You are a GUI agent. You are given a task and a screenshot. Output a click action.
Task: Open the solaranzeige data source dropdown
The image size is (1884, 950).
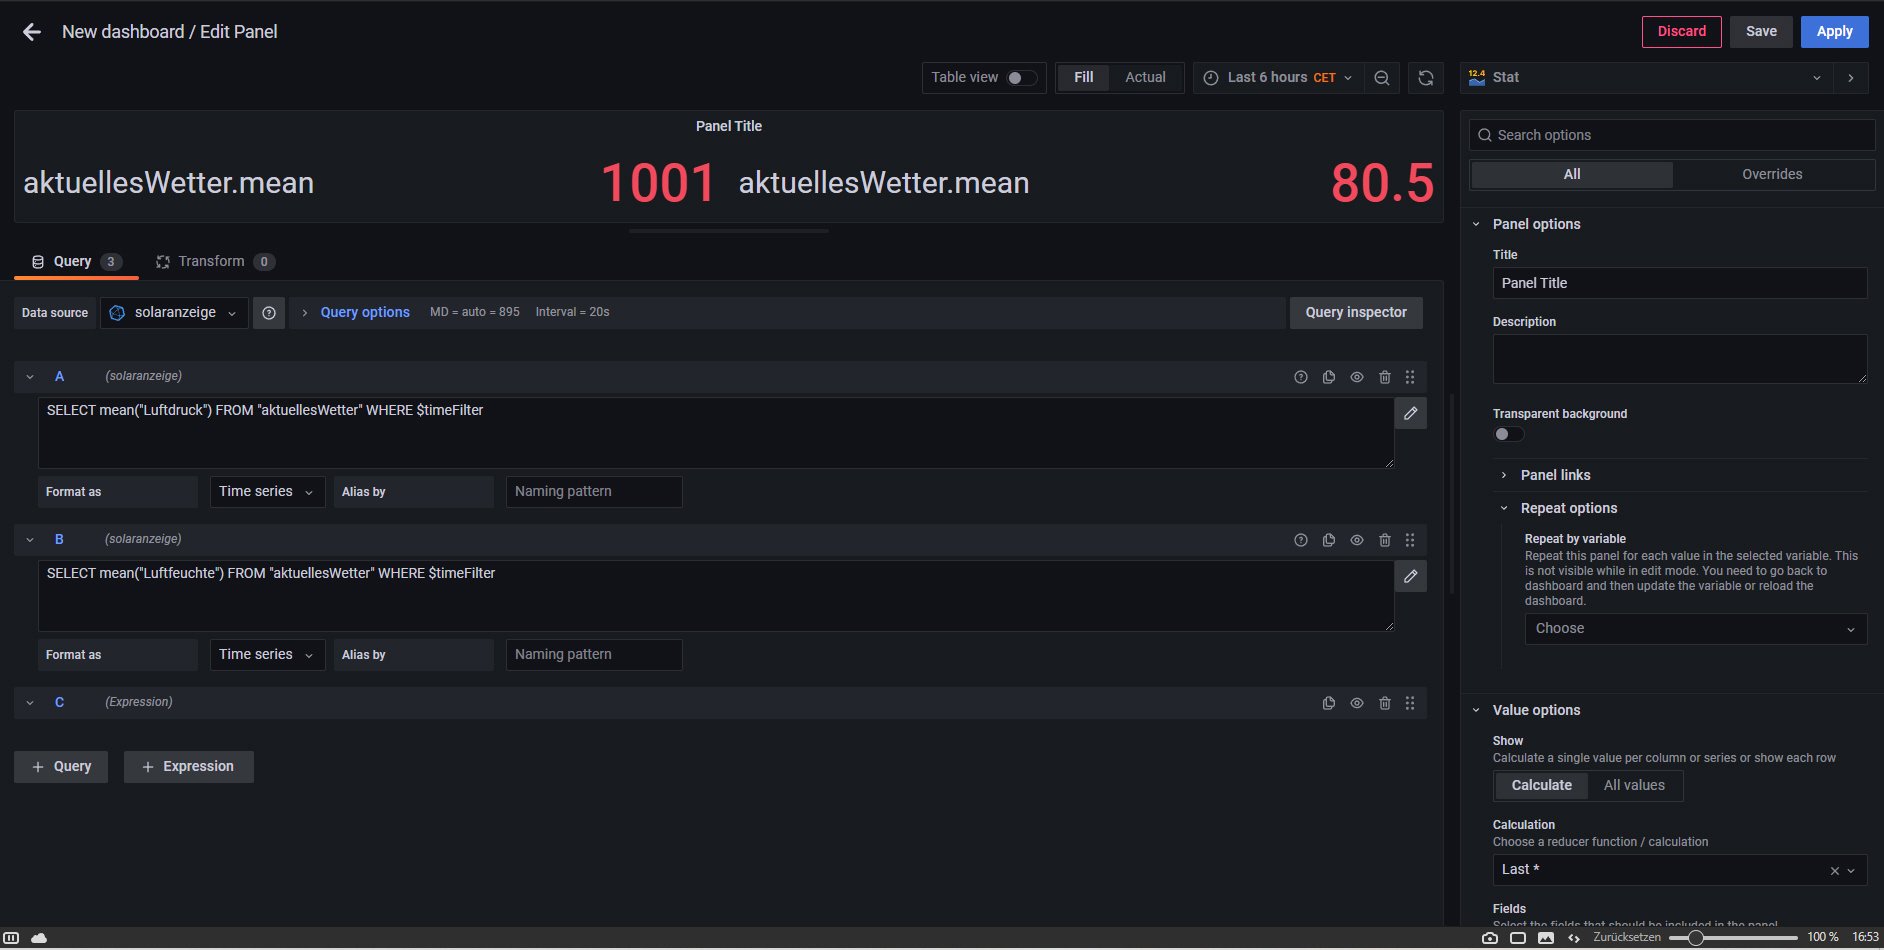175,313
